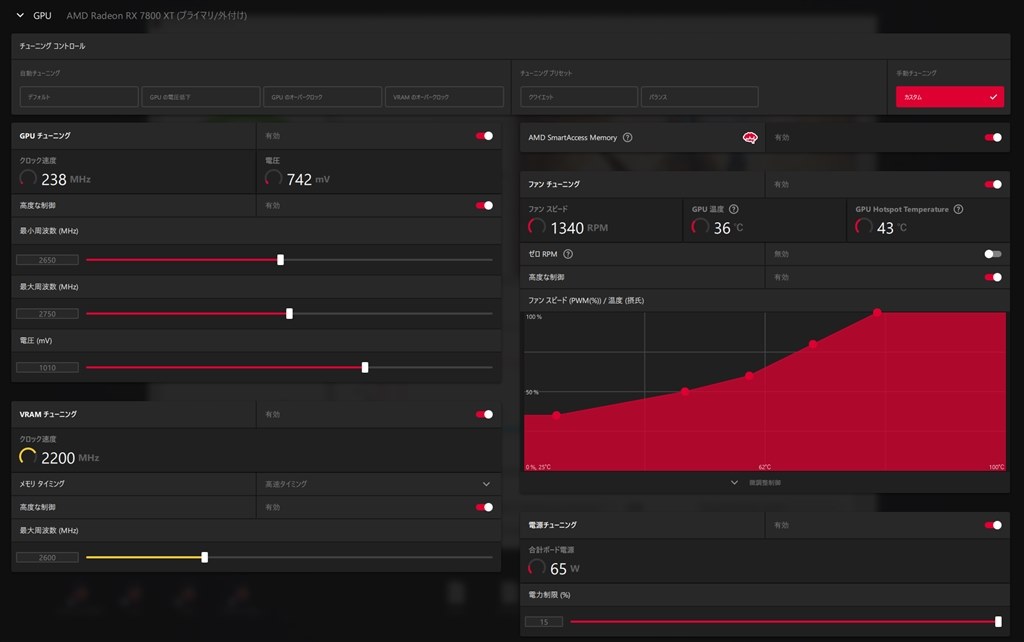
Task: Click the GPU のオーバークロック auto tuning button
Action: coord(323,97)
